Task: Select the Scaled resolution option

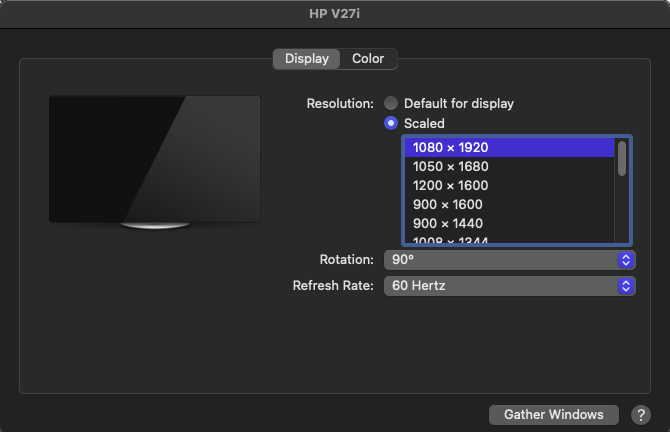Action: tap(391, 123)
